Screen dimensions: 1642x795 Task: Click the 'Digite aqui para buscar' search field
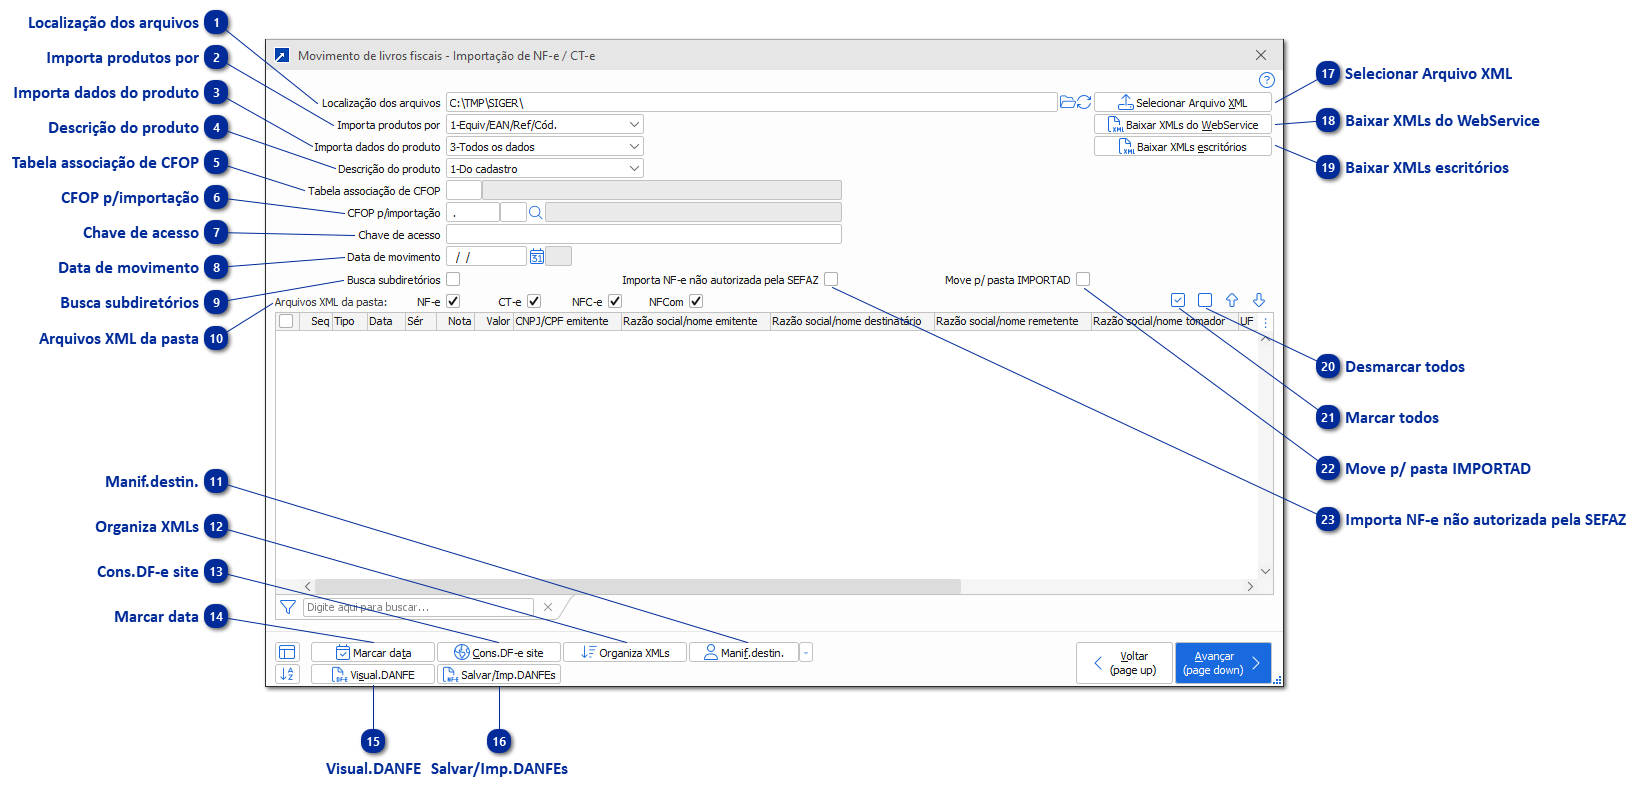[418, 607]
